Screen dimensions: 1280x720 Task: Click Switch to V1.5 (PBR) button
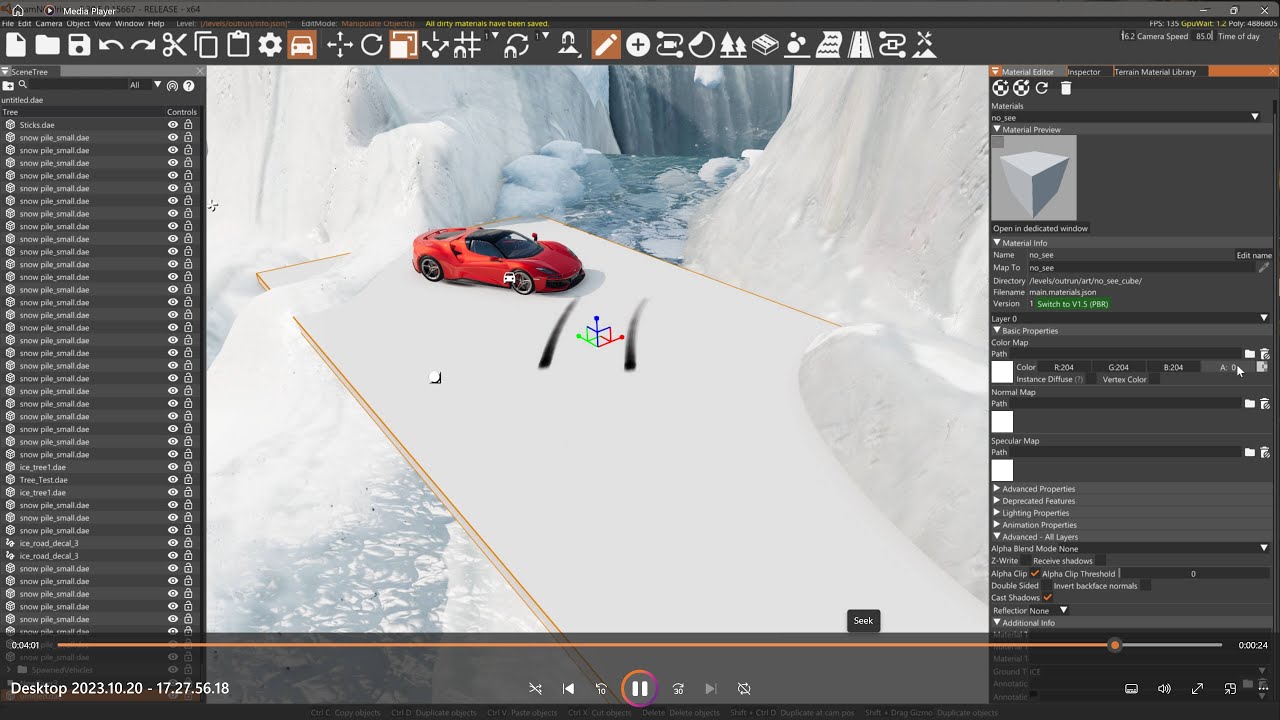click(x=1072, y=304)
